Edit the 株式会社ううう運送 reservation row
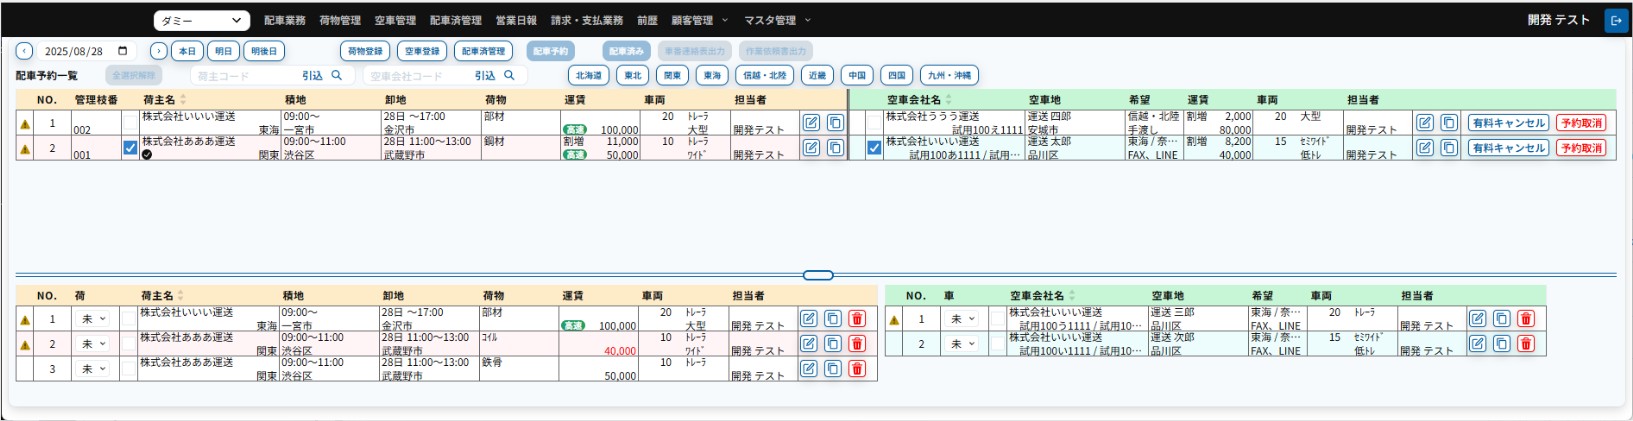The width and height of the screenshot is (1633, 421). [x=1425, y=123]
